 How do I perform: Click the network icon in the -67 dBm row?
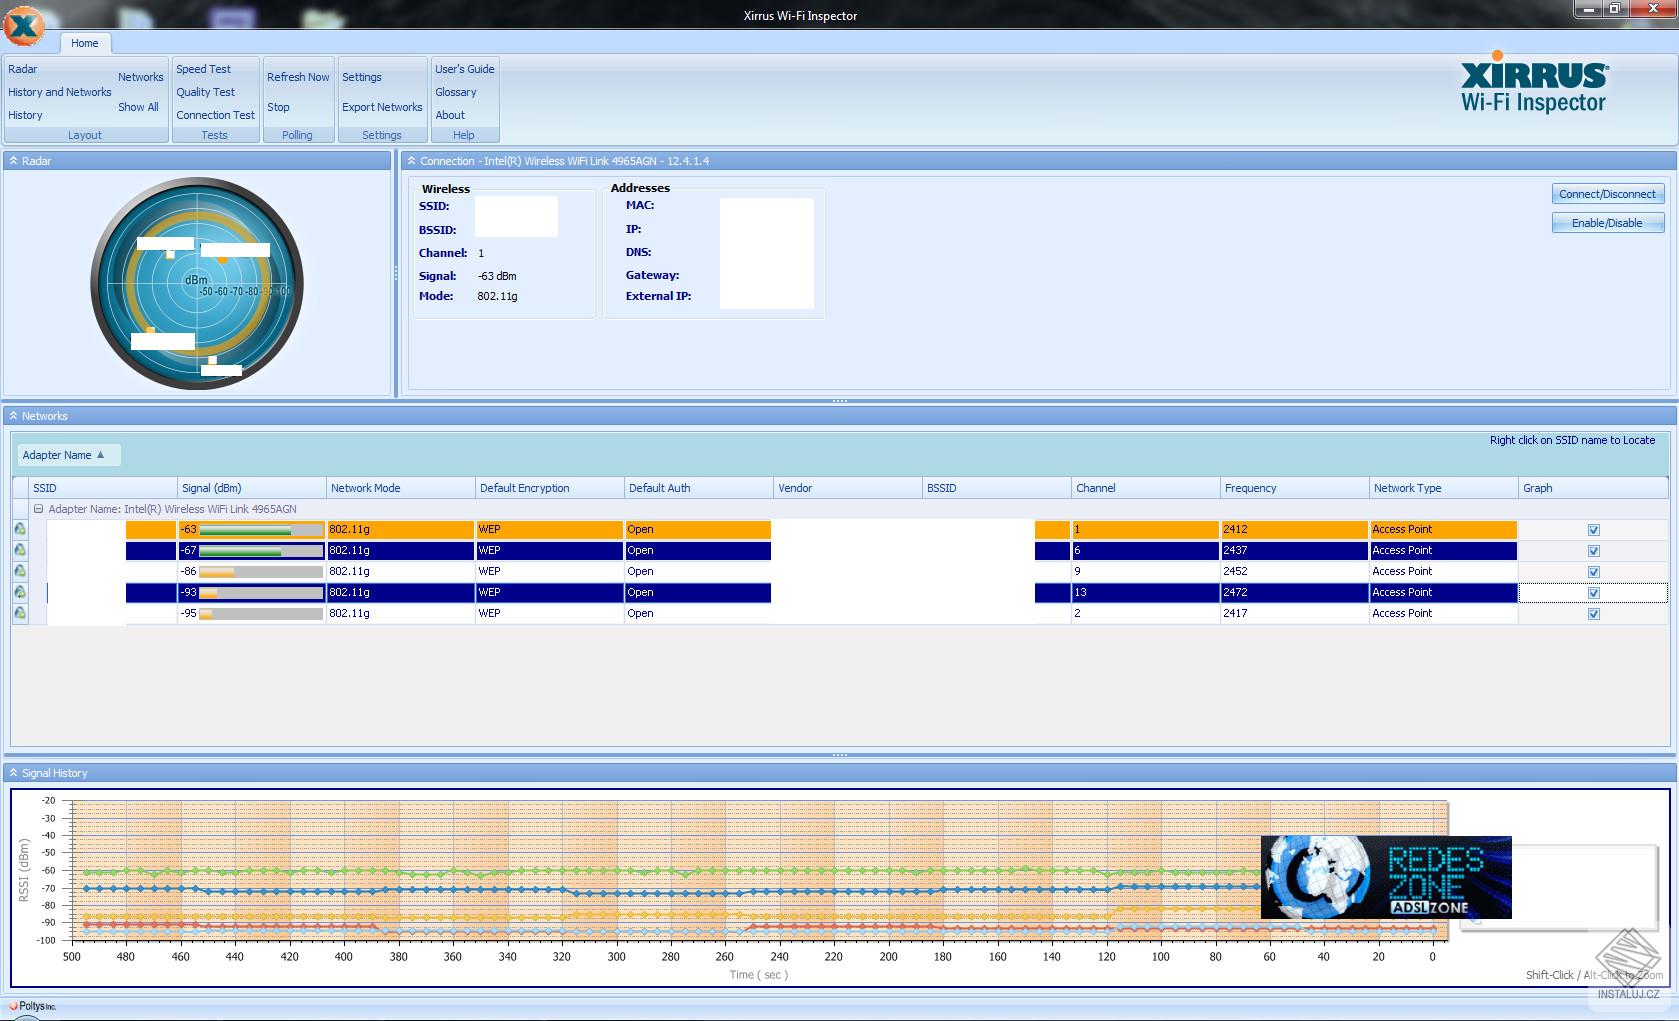(x=20, y=550)
